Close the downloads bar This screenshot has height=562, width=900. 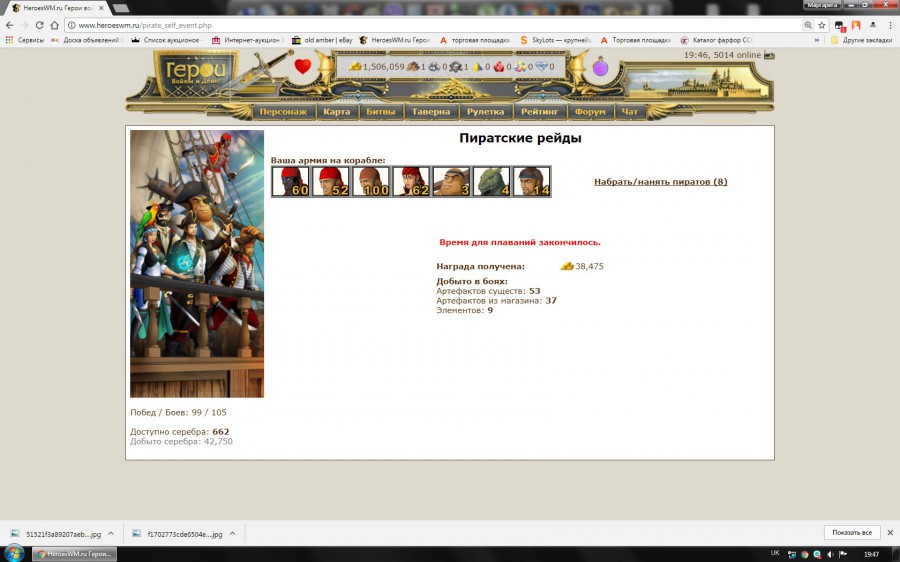[x=890, y=533]
